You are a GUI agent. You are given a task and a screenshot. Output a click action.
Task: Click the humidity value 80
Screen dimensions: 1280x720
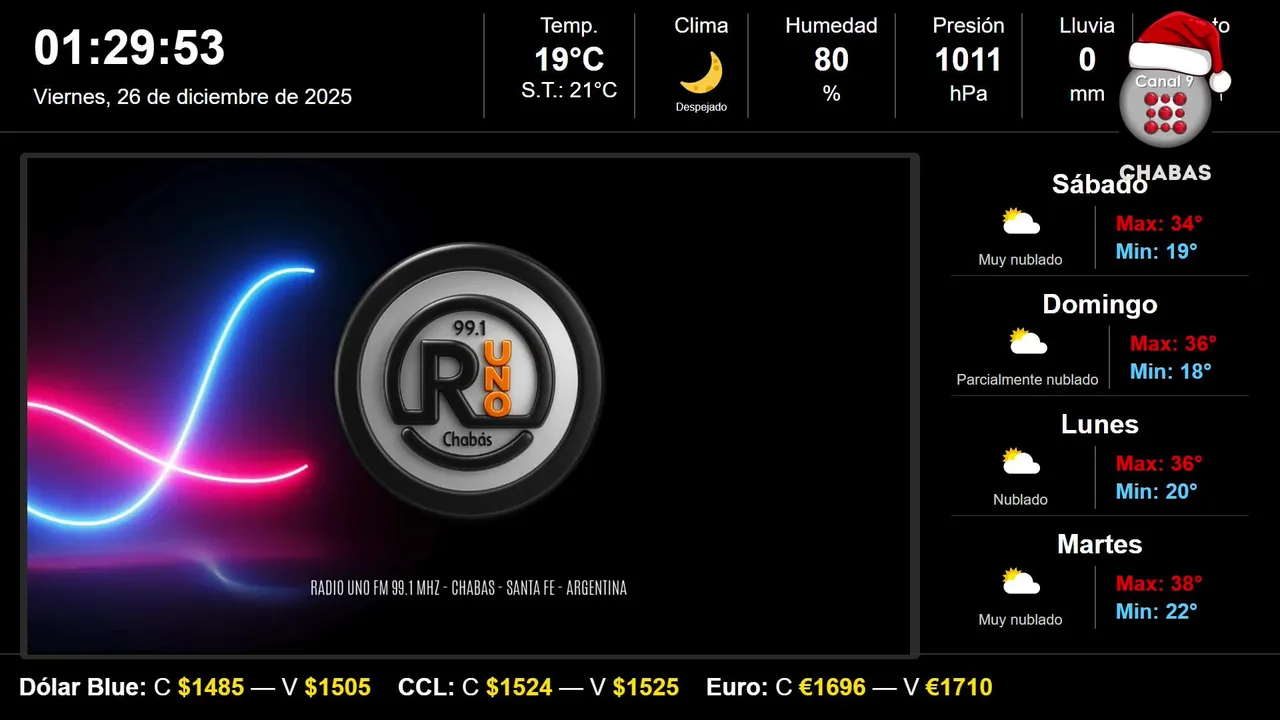(x=831, y=60)
